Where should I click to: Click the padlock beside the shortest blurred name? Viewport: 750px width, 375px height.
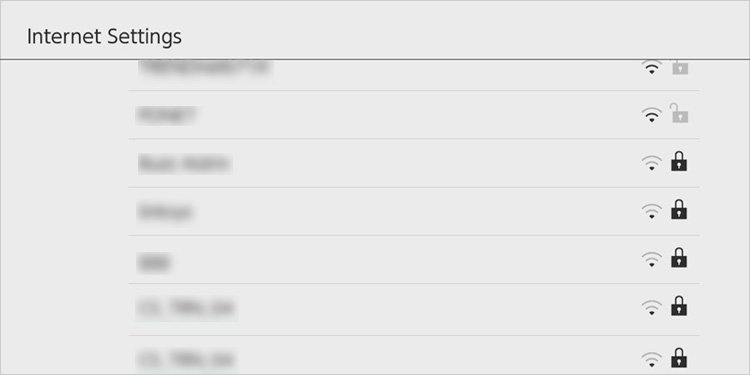[679, 258]
